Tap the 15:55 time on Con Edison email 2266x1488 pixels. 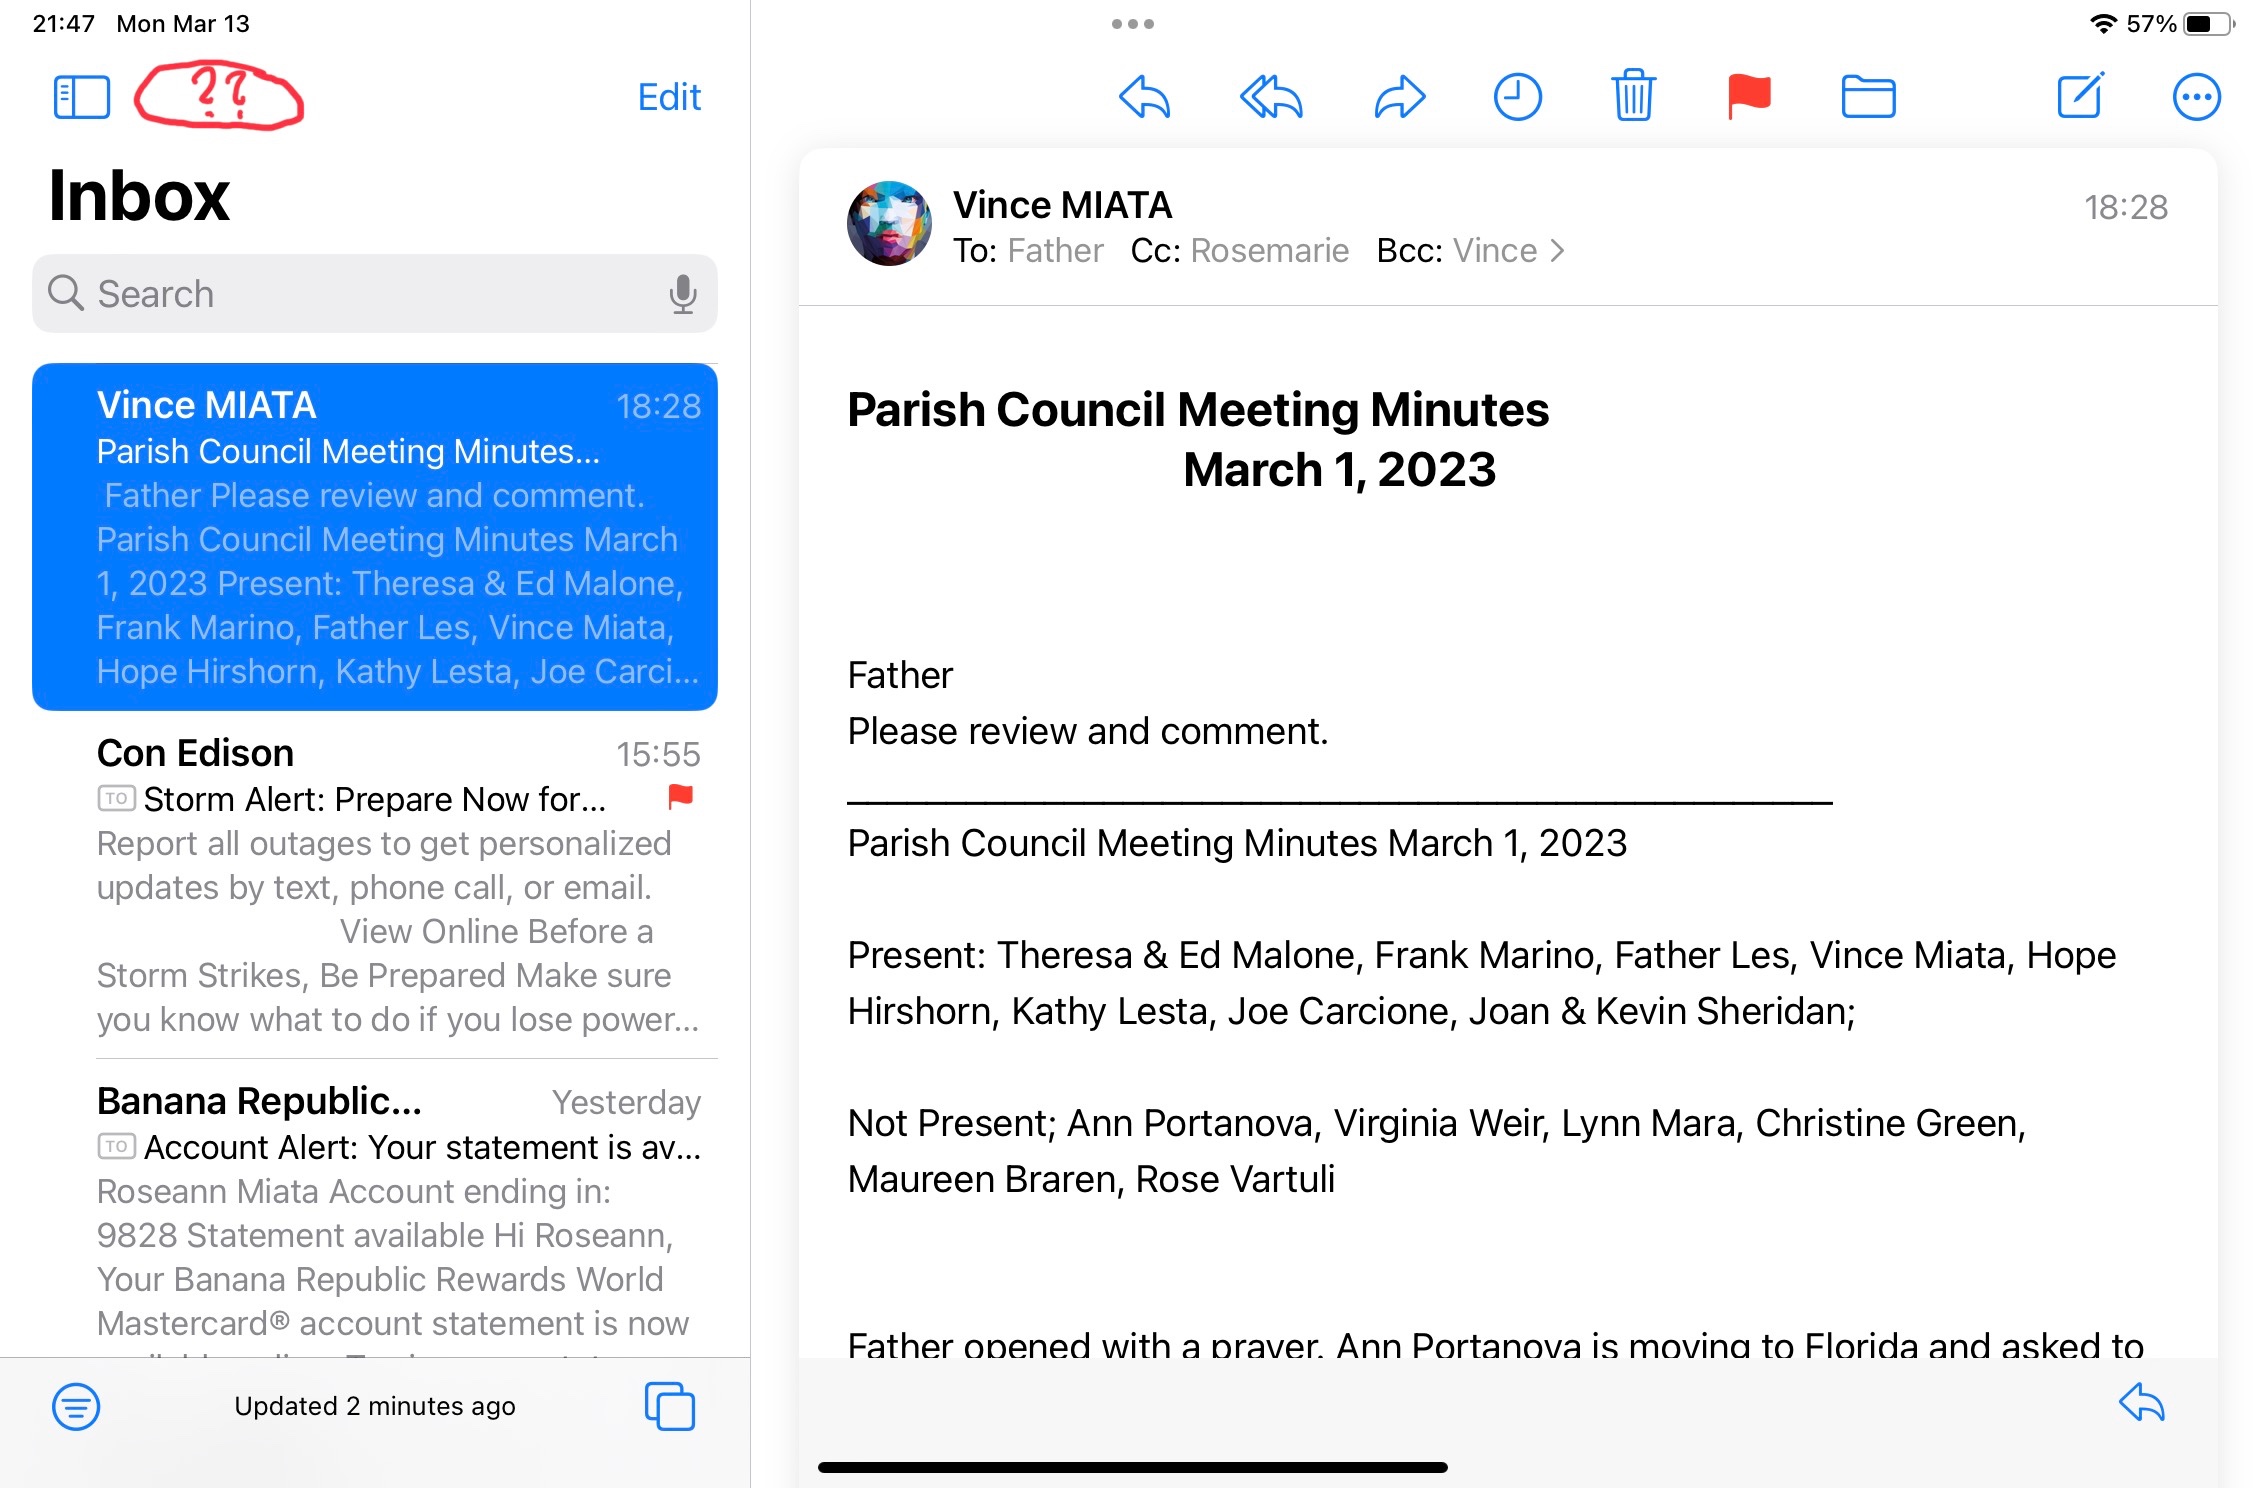pyautogui.click(x=658, y=754)
